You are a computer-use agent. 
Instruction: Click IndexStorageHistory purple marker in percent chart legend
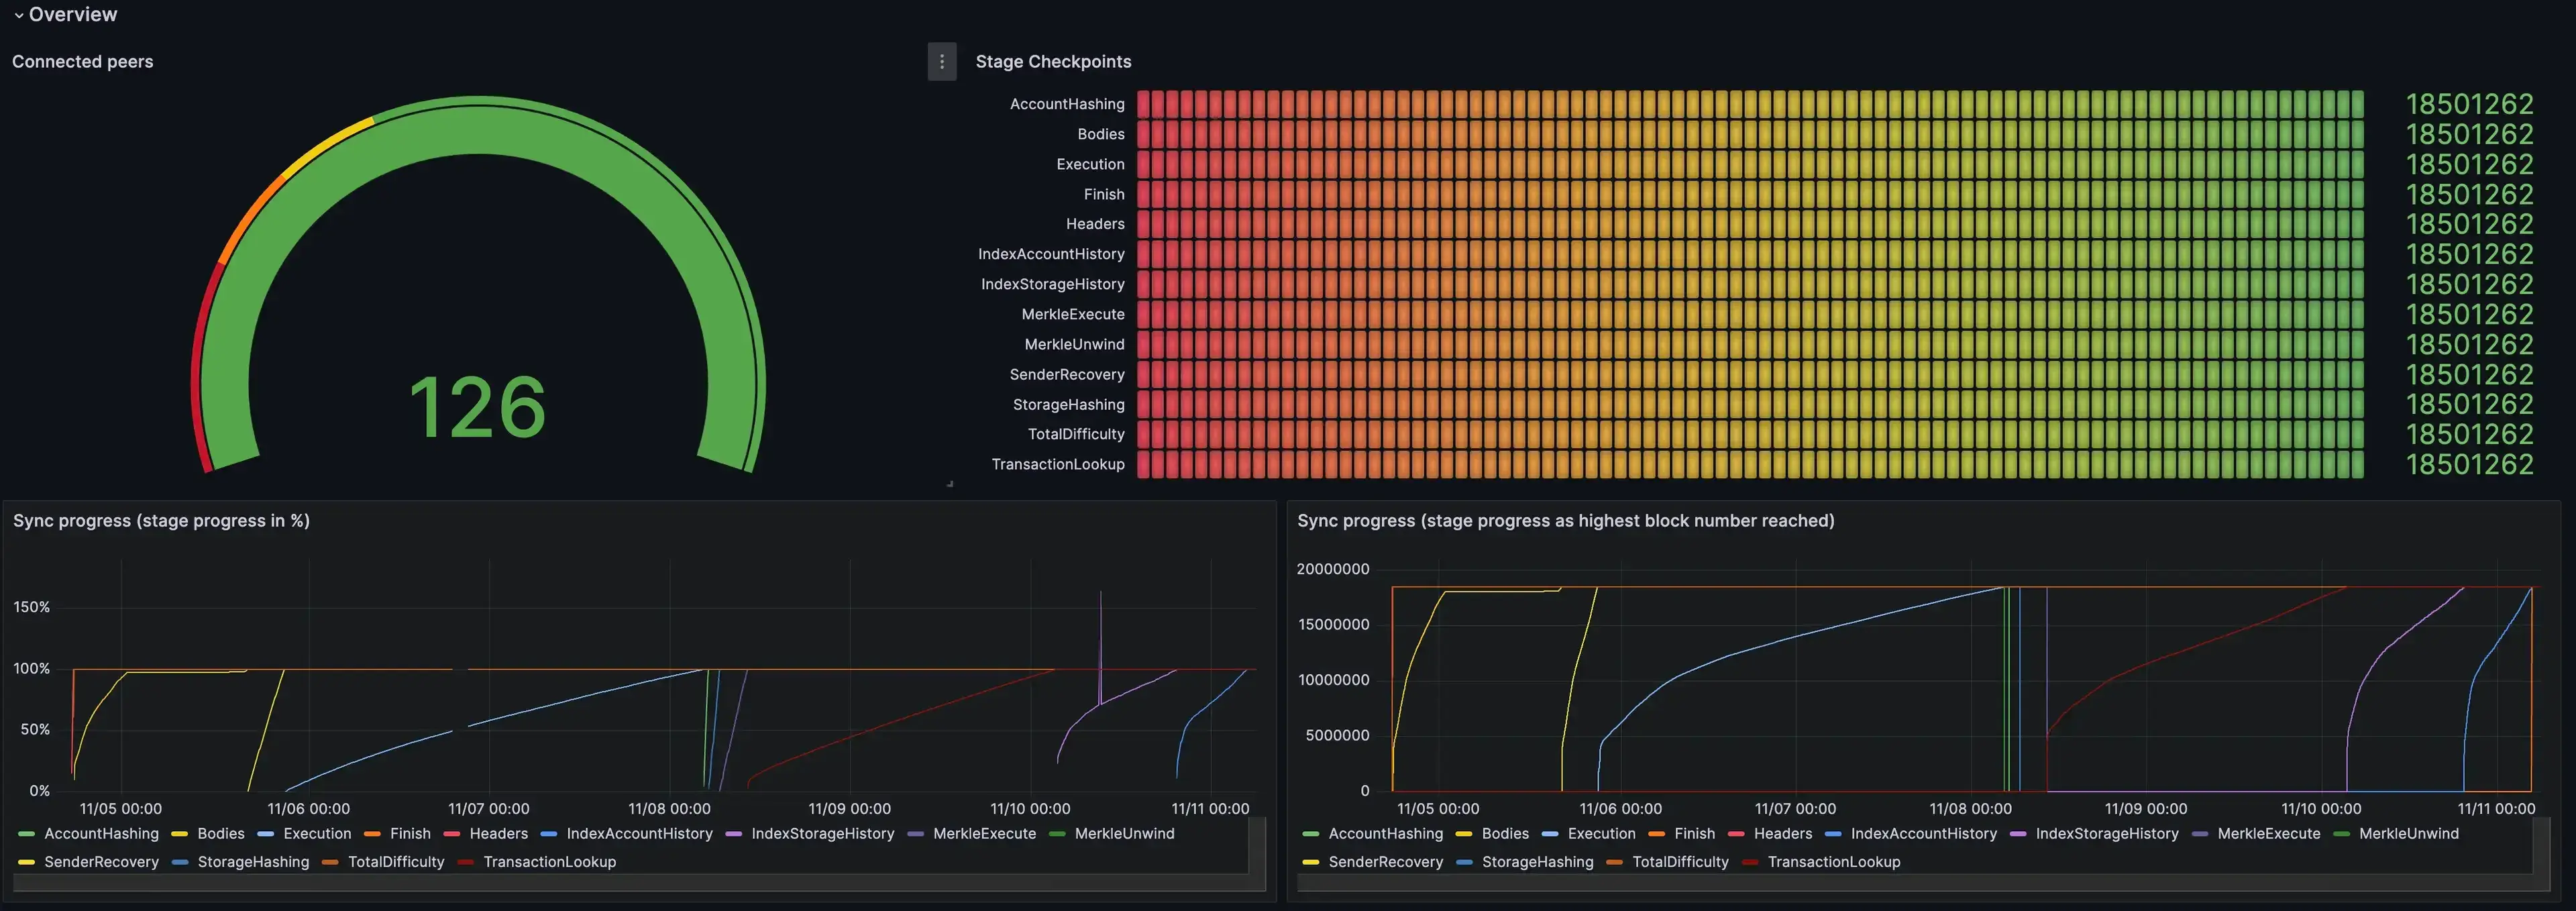click(734, 834)
